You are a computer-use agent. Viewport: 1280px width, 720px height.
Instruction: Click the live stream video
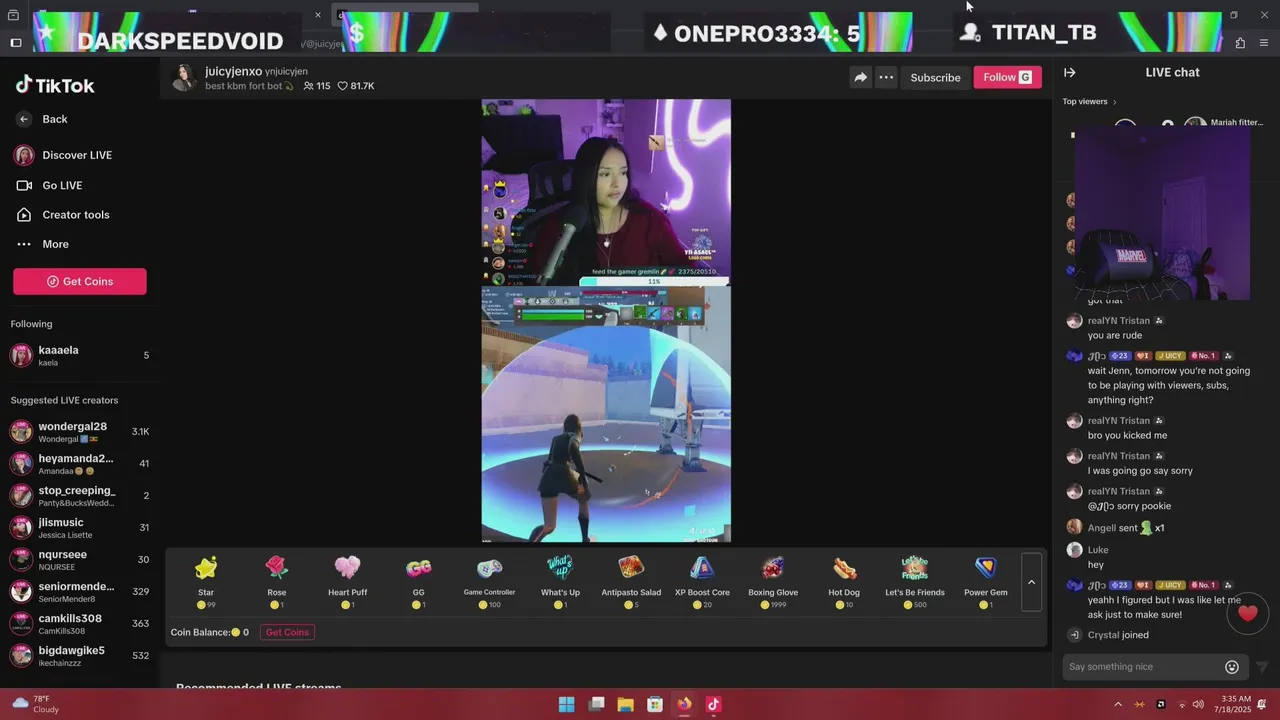[x=606, y=321]
